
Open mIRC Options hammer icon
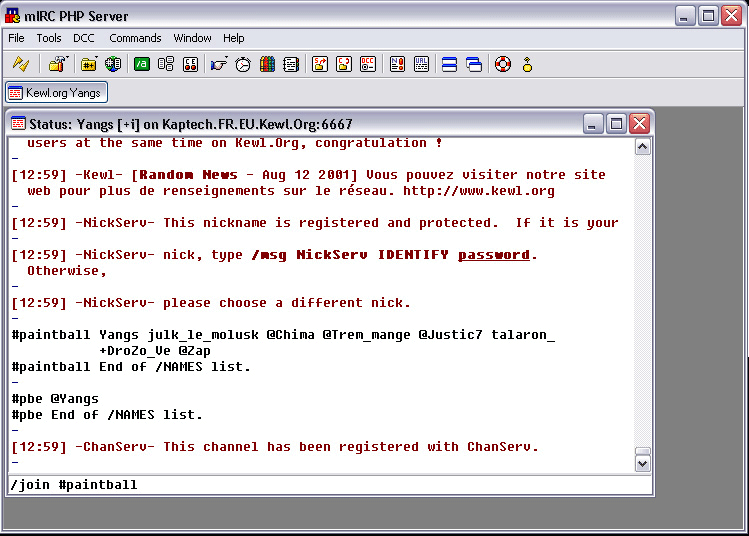[58, 64]
